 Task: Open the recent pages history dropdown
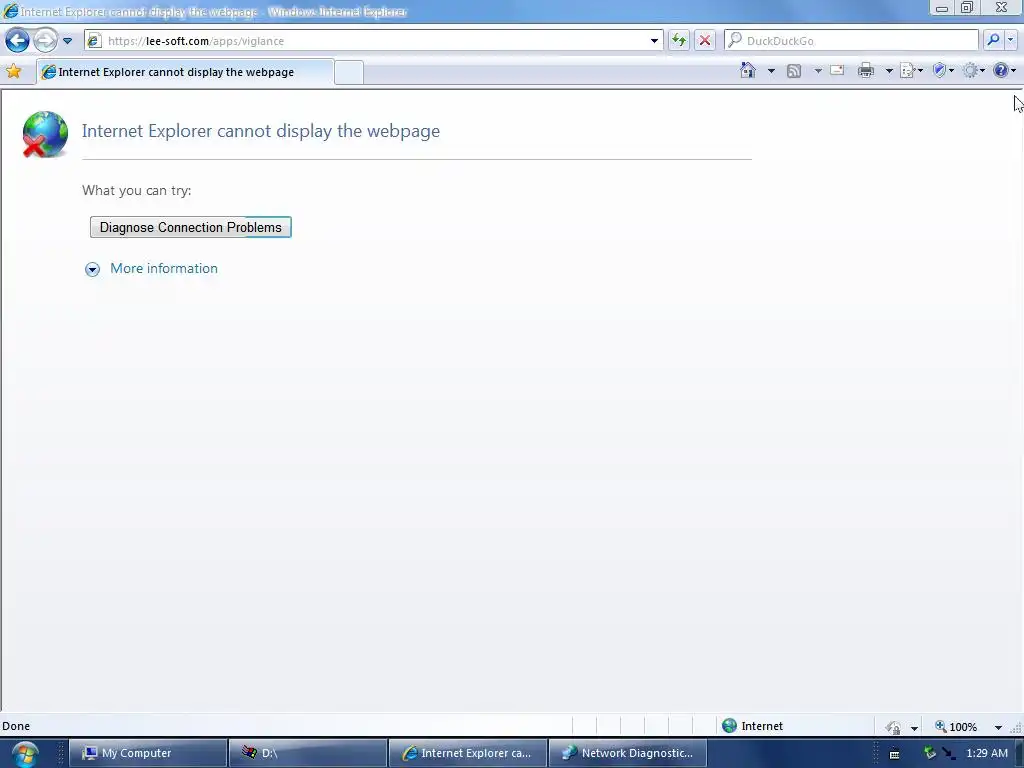(67, 40)
